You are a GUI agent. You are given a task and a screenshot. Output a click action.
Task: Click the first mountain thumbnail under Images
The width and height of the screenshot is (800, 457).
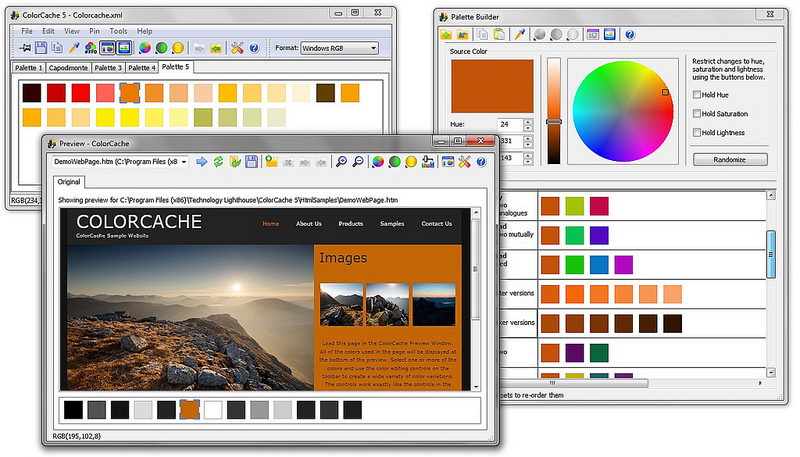tap(341, 304)
